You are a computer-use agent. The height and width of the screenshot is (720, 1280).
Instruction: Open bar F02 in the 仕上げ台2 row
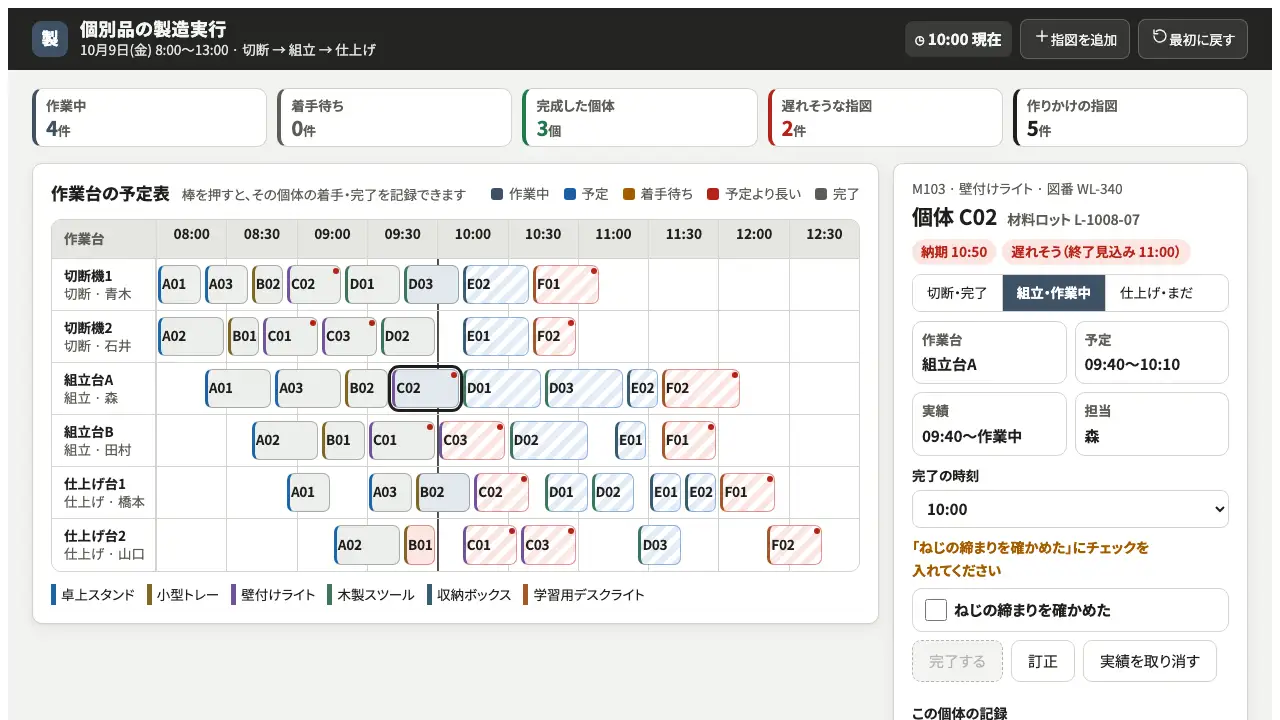795,544
